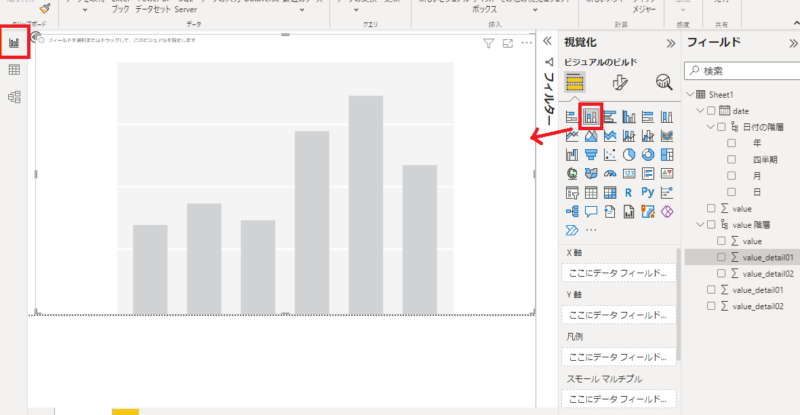
Task: Select the scatter chart visual
Action: (610, 155)
